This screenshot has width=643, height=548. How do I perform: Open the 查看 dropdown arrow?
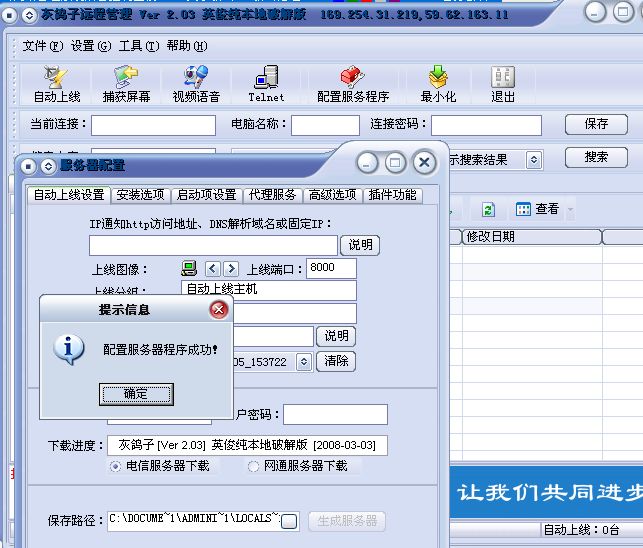(x=570, y=210)
